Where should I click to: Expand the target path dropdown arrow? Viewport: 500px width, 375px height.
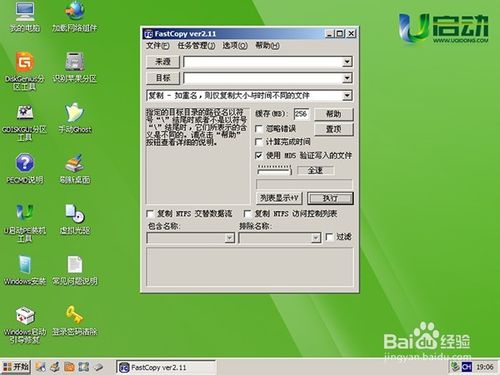pyautogui.click(x=347, y=78)
